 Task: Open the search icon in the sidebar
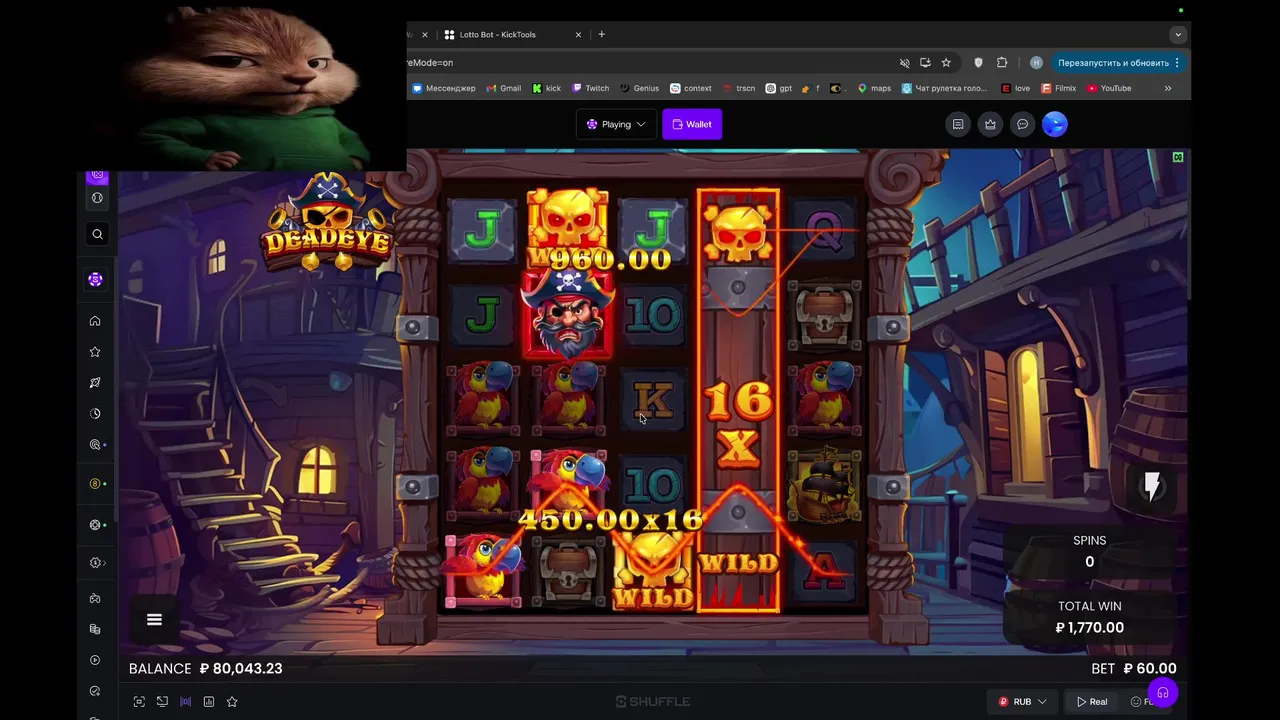(x=97, y=234)
